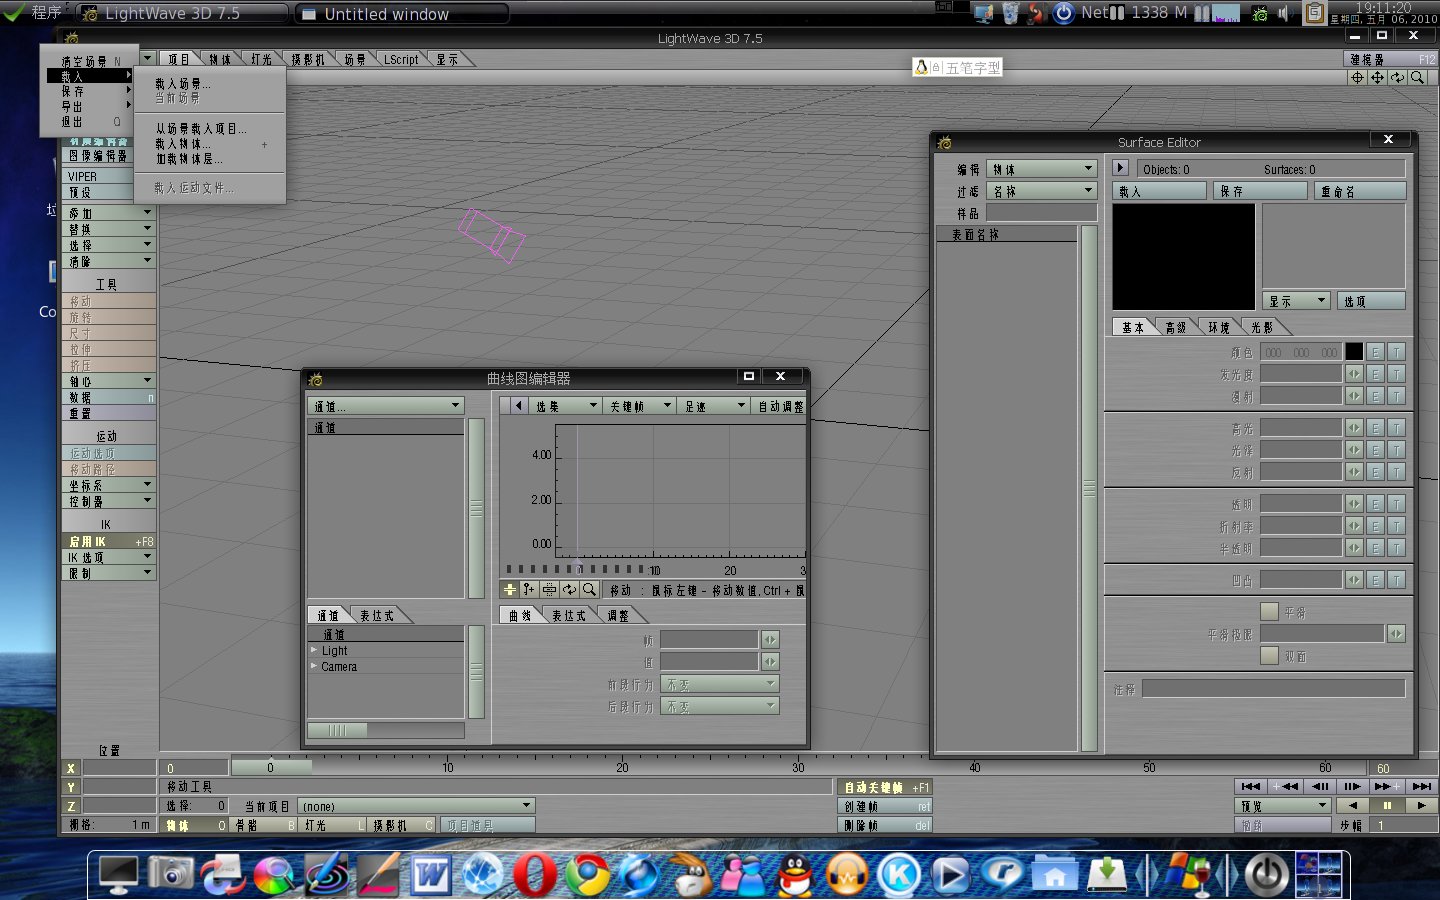Launch Google Chrome from the dock
The image size is (1440, 900).
pos(587,875)
